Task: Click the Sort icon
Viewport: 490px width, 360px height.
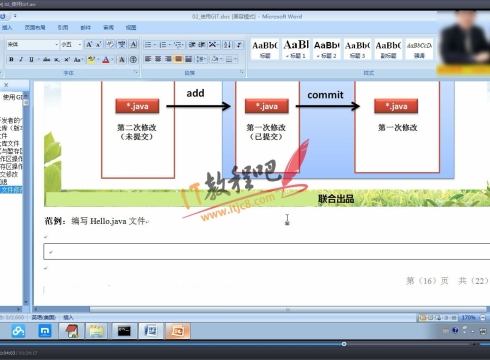Action: click(x=227, y=45)
